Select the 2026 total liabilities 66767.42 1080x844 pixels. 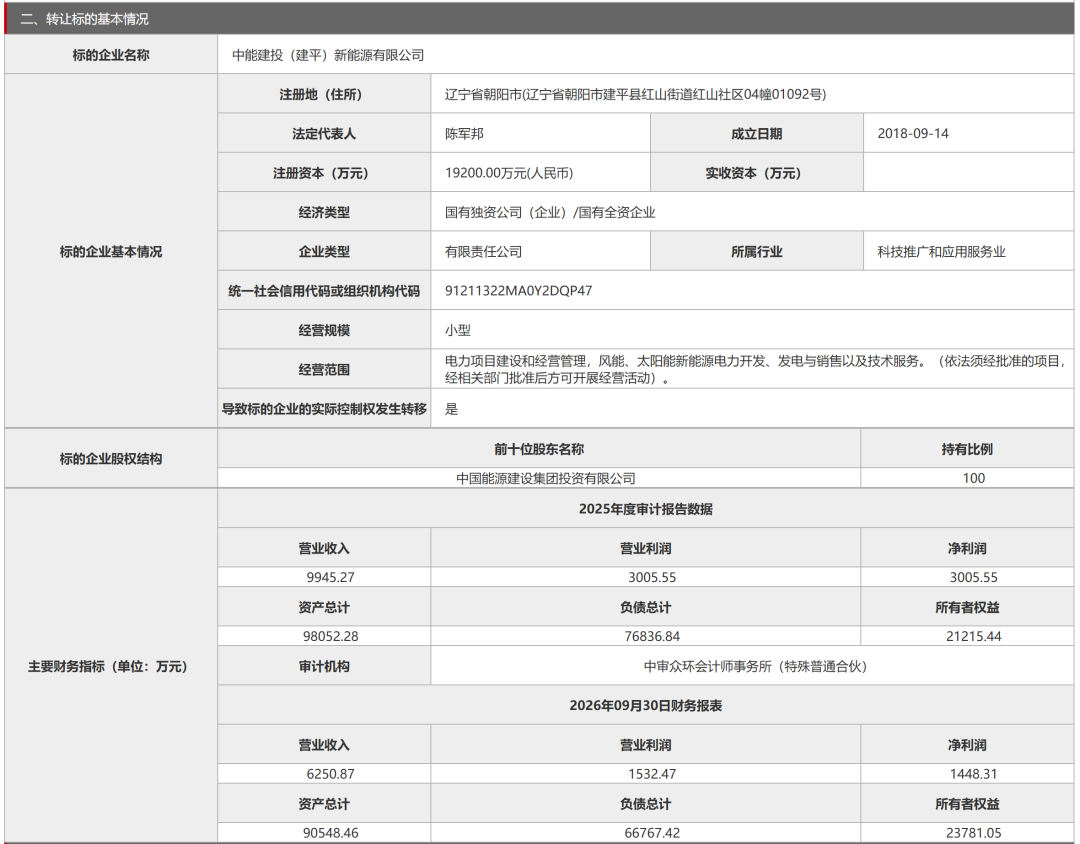(652, 833)
